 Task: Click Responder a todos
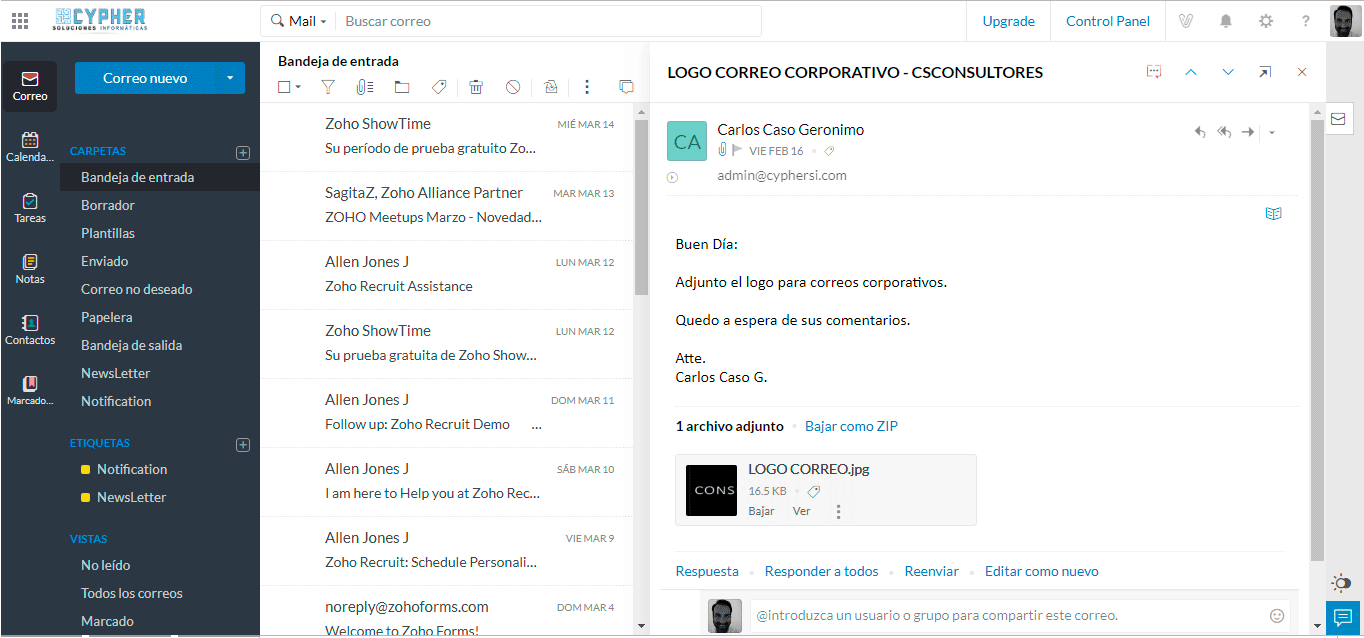(x=821, y=570)
